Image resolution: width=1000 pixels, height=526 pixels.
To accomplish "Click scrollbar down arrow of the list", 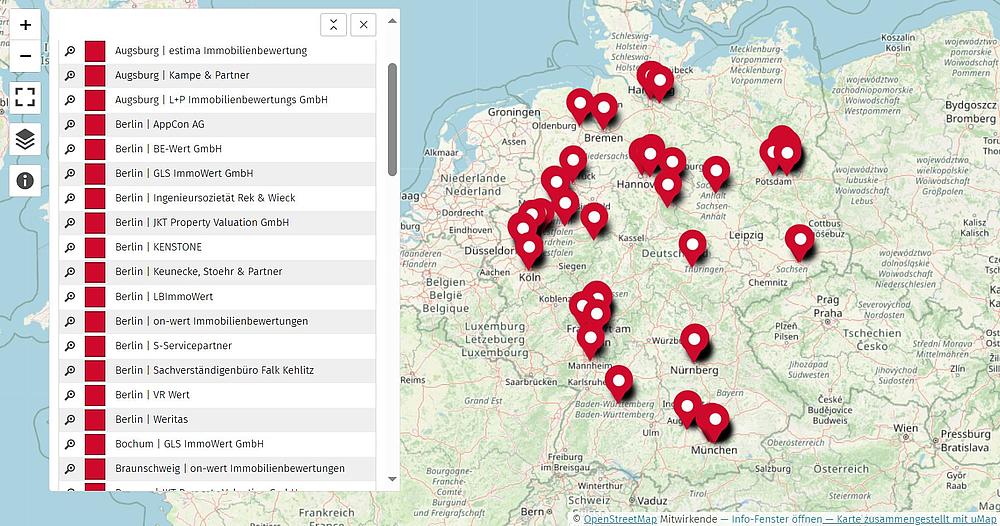I will [x=392, y=479].
